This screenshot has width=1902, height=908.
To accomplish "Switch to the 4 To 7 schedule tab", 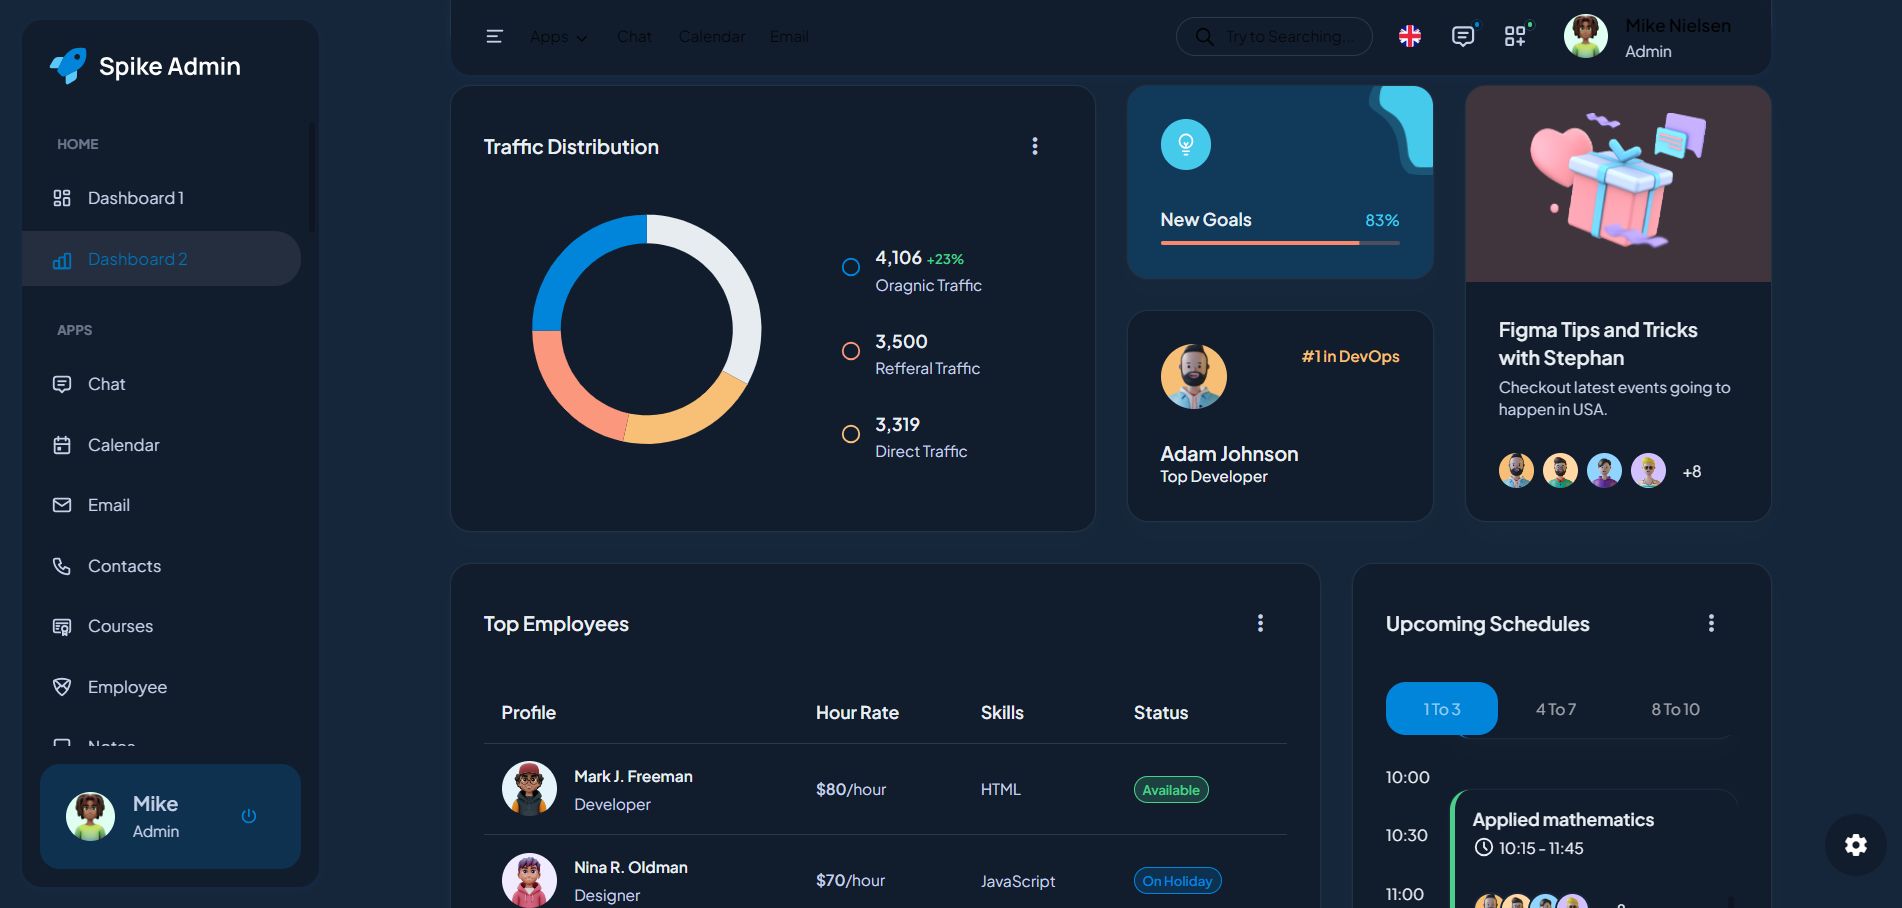I will coord(1555,709).
